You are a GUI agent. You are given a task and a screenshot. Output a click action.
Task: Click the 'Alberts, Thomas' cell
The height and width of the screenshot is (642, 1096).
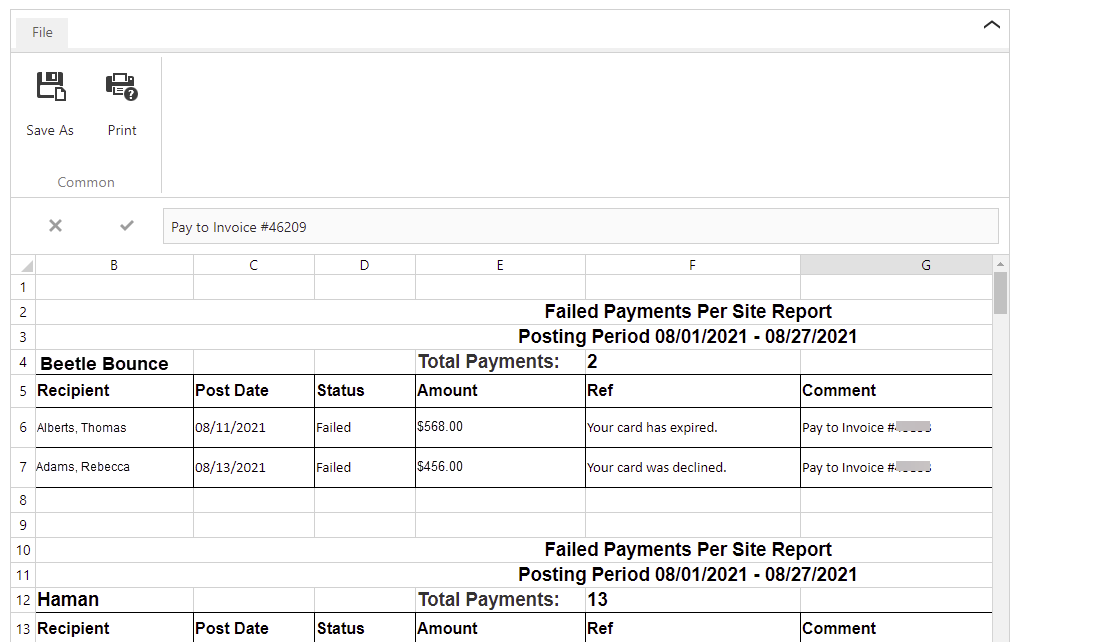coord(114,427)
